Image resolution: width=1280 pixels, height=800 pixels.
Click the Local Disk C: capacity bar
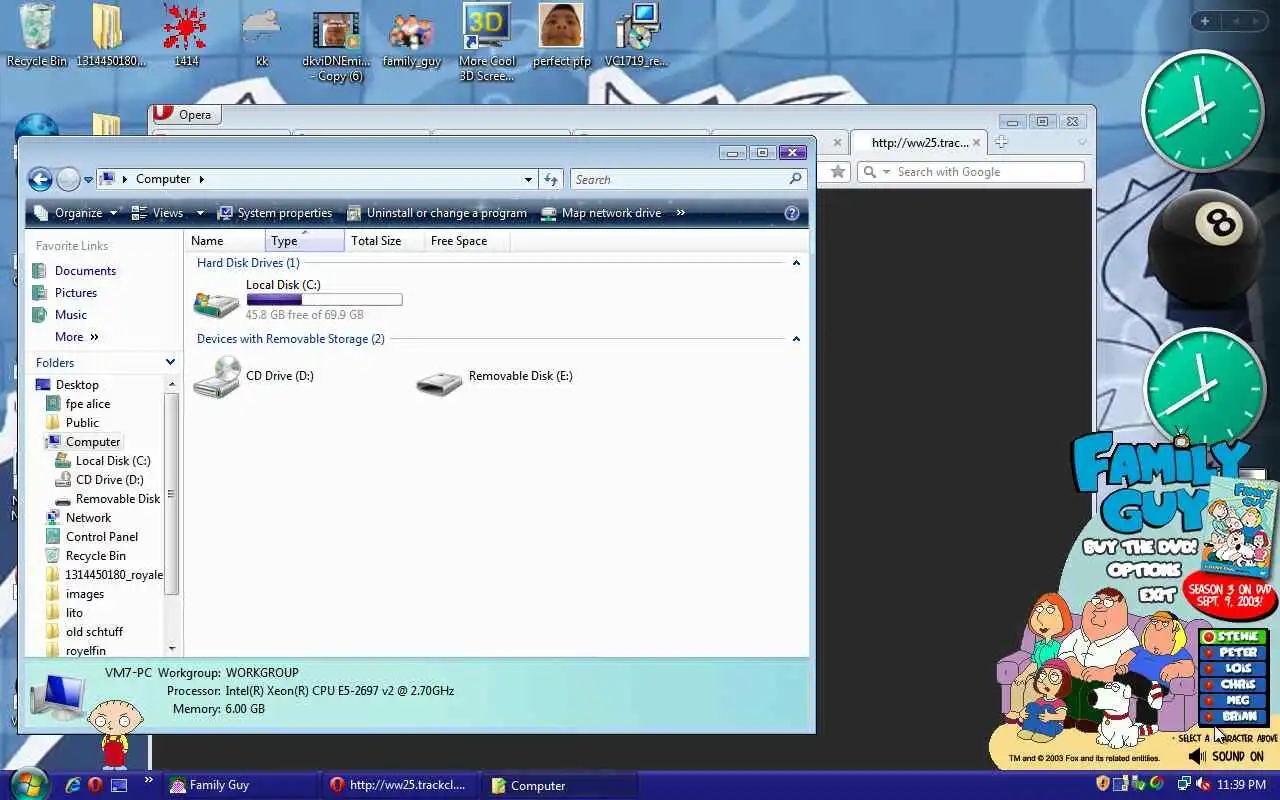324,300
